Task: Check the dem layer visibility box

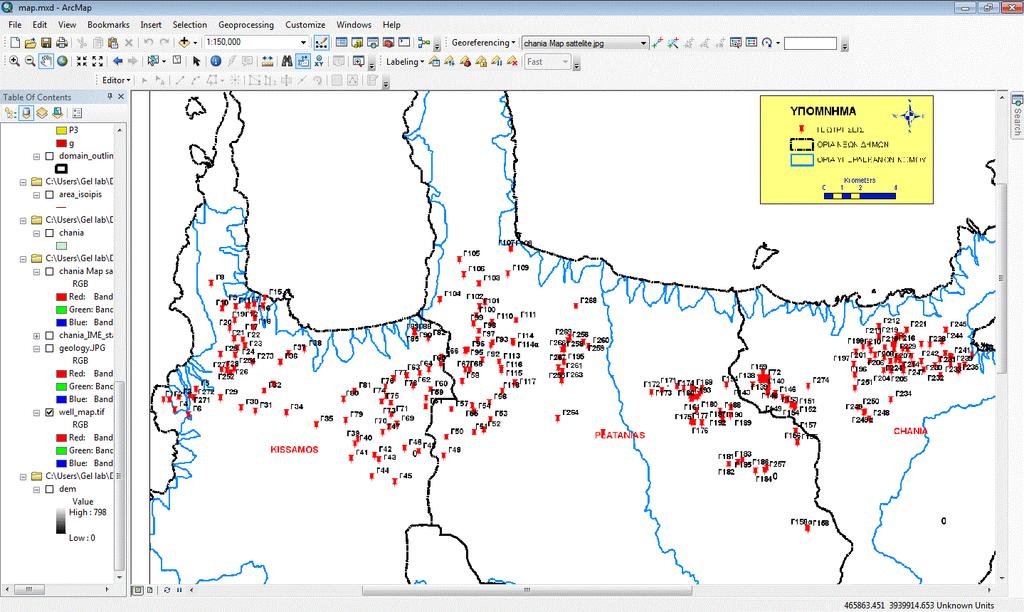Action: point(50,489)
